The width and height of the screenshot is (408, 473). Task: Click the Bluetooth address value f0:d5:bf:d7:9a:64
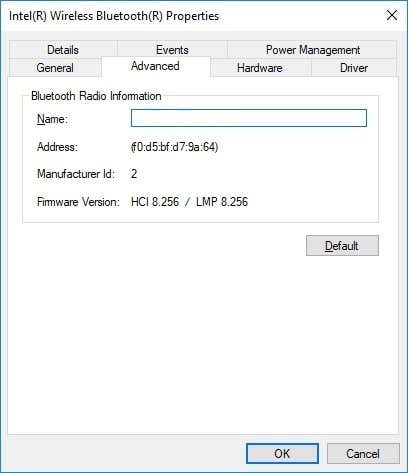click(174, 147)
